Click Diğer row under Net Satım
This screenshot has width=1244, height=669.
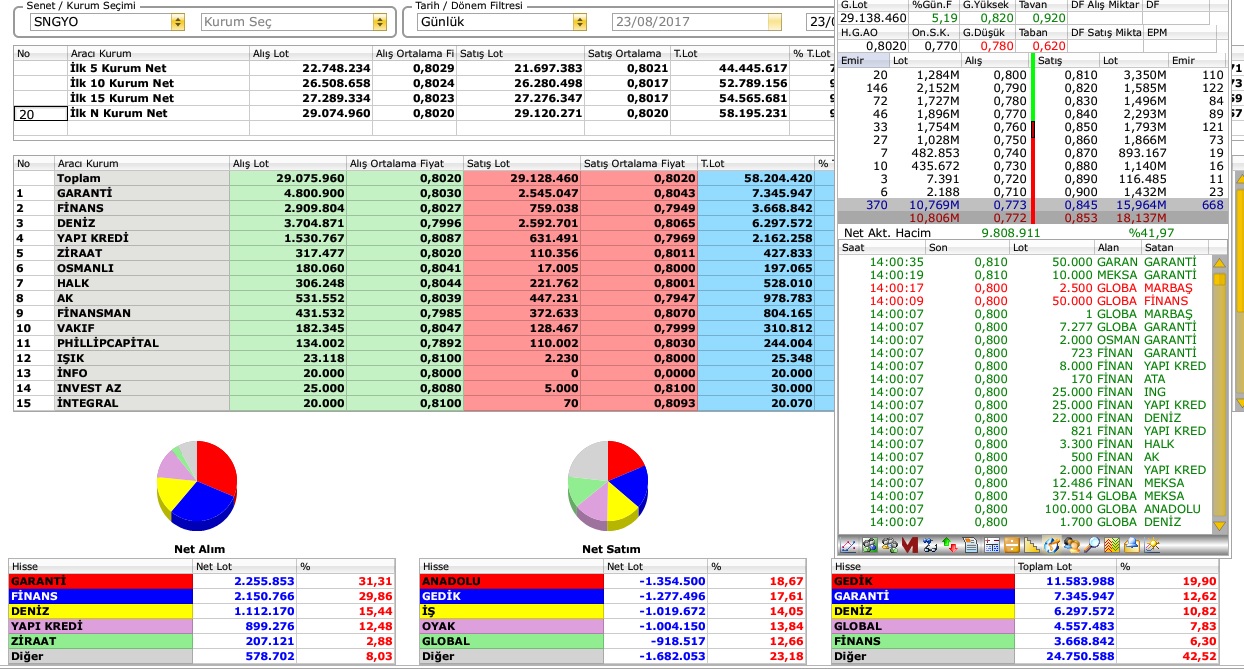[x=612, y=656]
